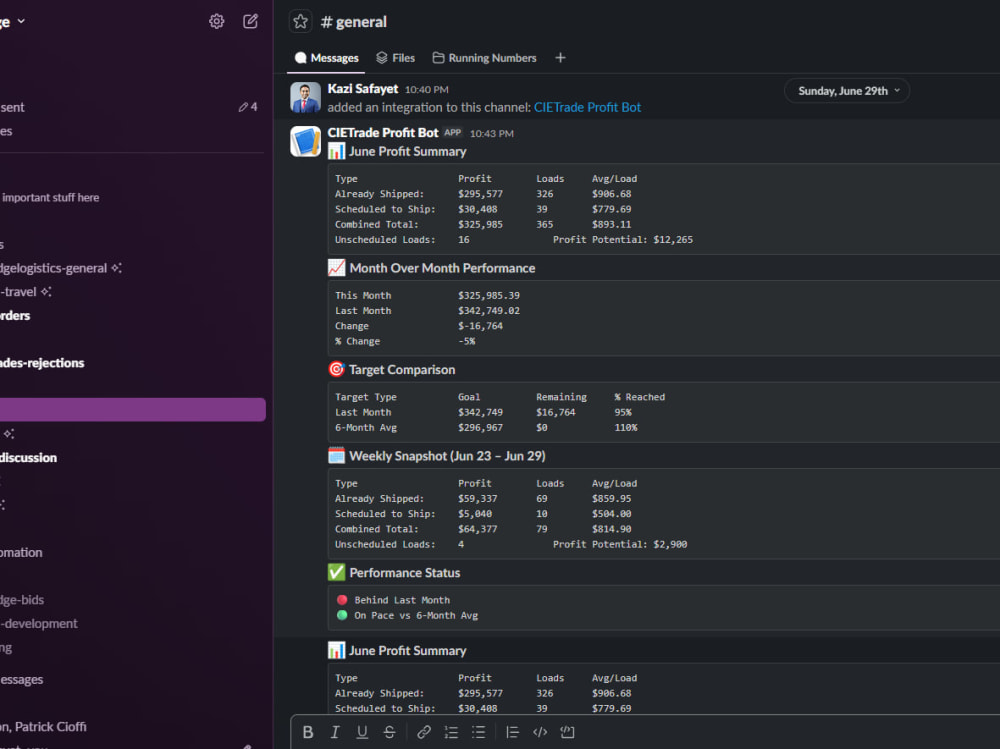Click the drafts pencil icon with count 4
Image resolution: width=1000 pixels, height=749 pixels.
point(248,107)
